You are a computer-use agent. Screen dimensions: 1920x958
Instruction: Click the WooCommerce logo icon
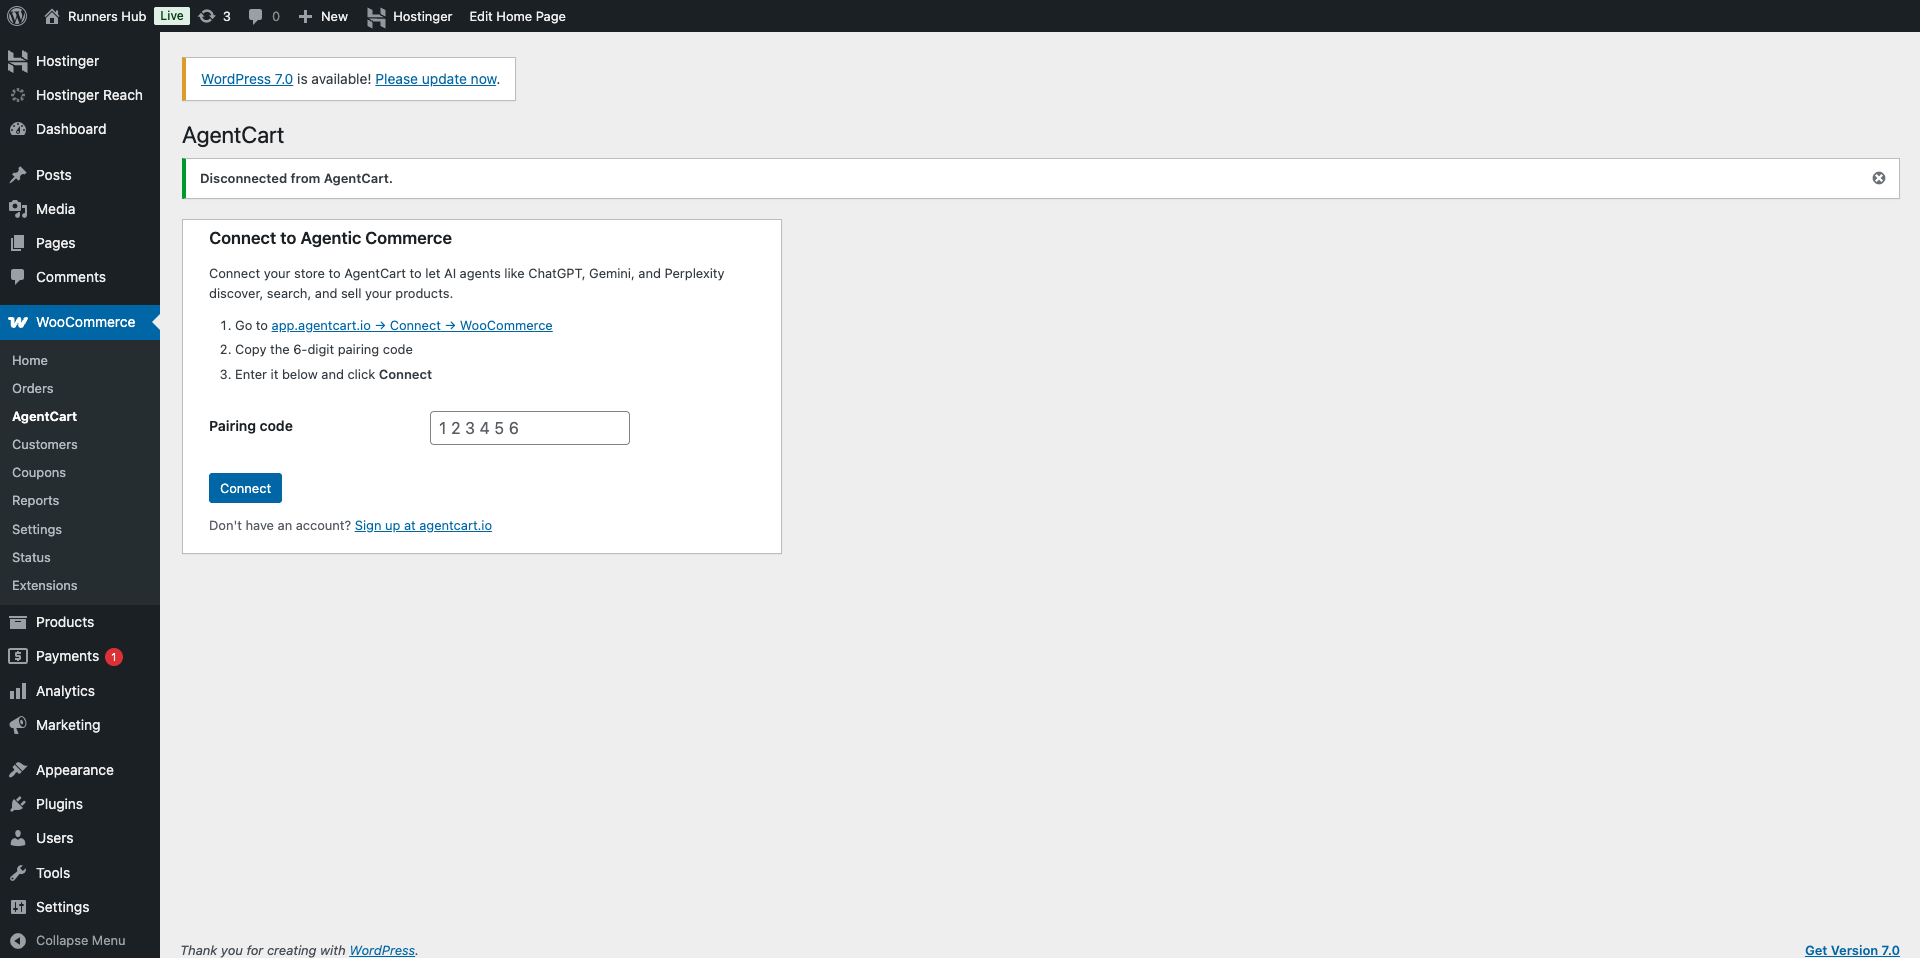(x=18, y=322)
